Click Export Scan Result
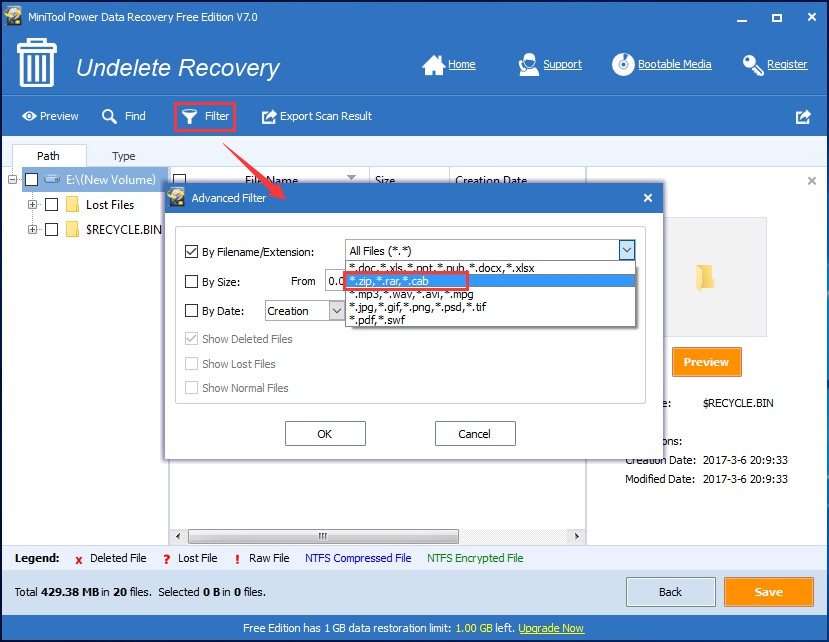Screen dimensions: 829x642 pos(317,116)
